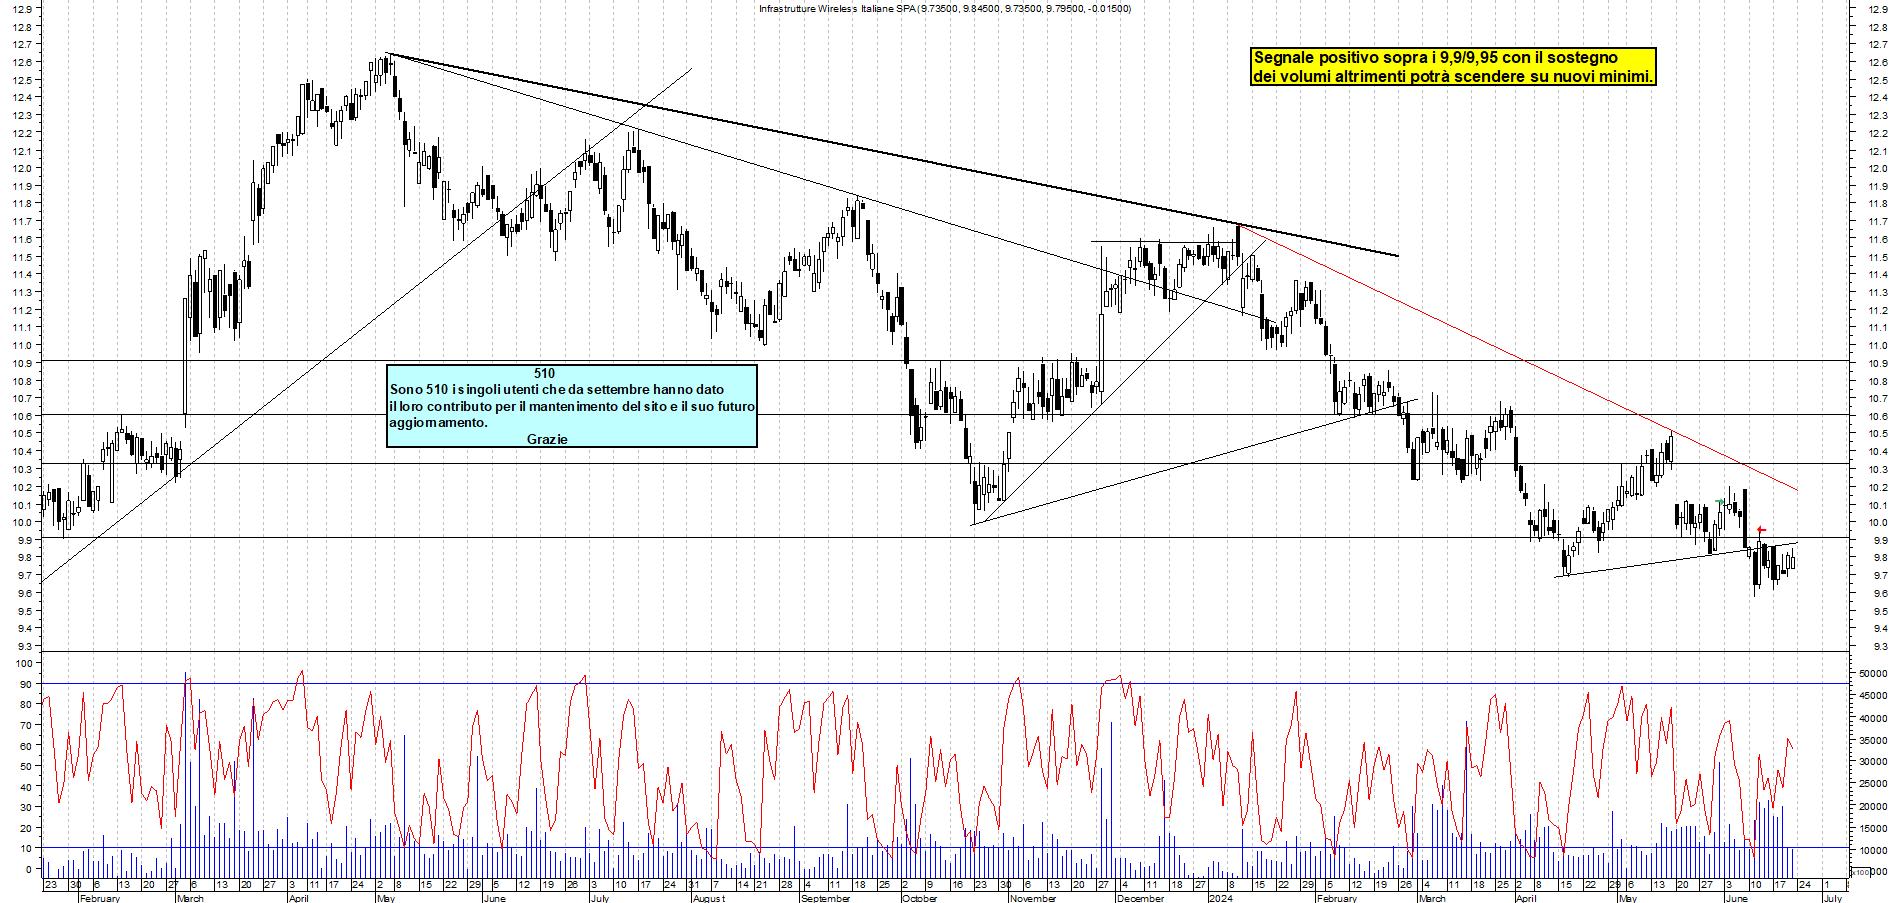Viewport: 1890px width, 903px height.
Task: Click the 12.0 value on the left price axis
Action: pos(22,168)
